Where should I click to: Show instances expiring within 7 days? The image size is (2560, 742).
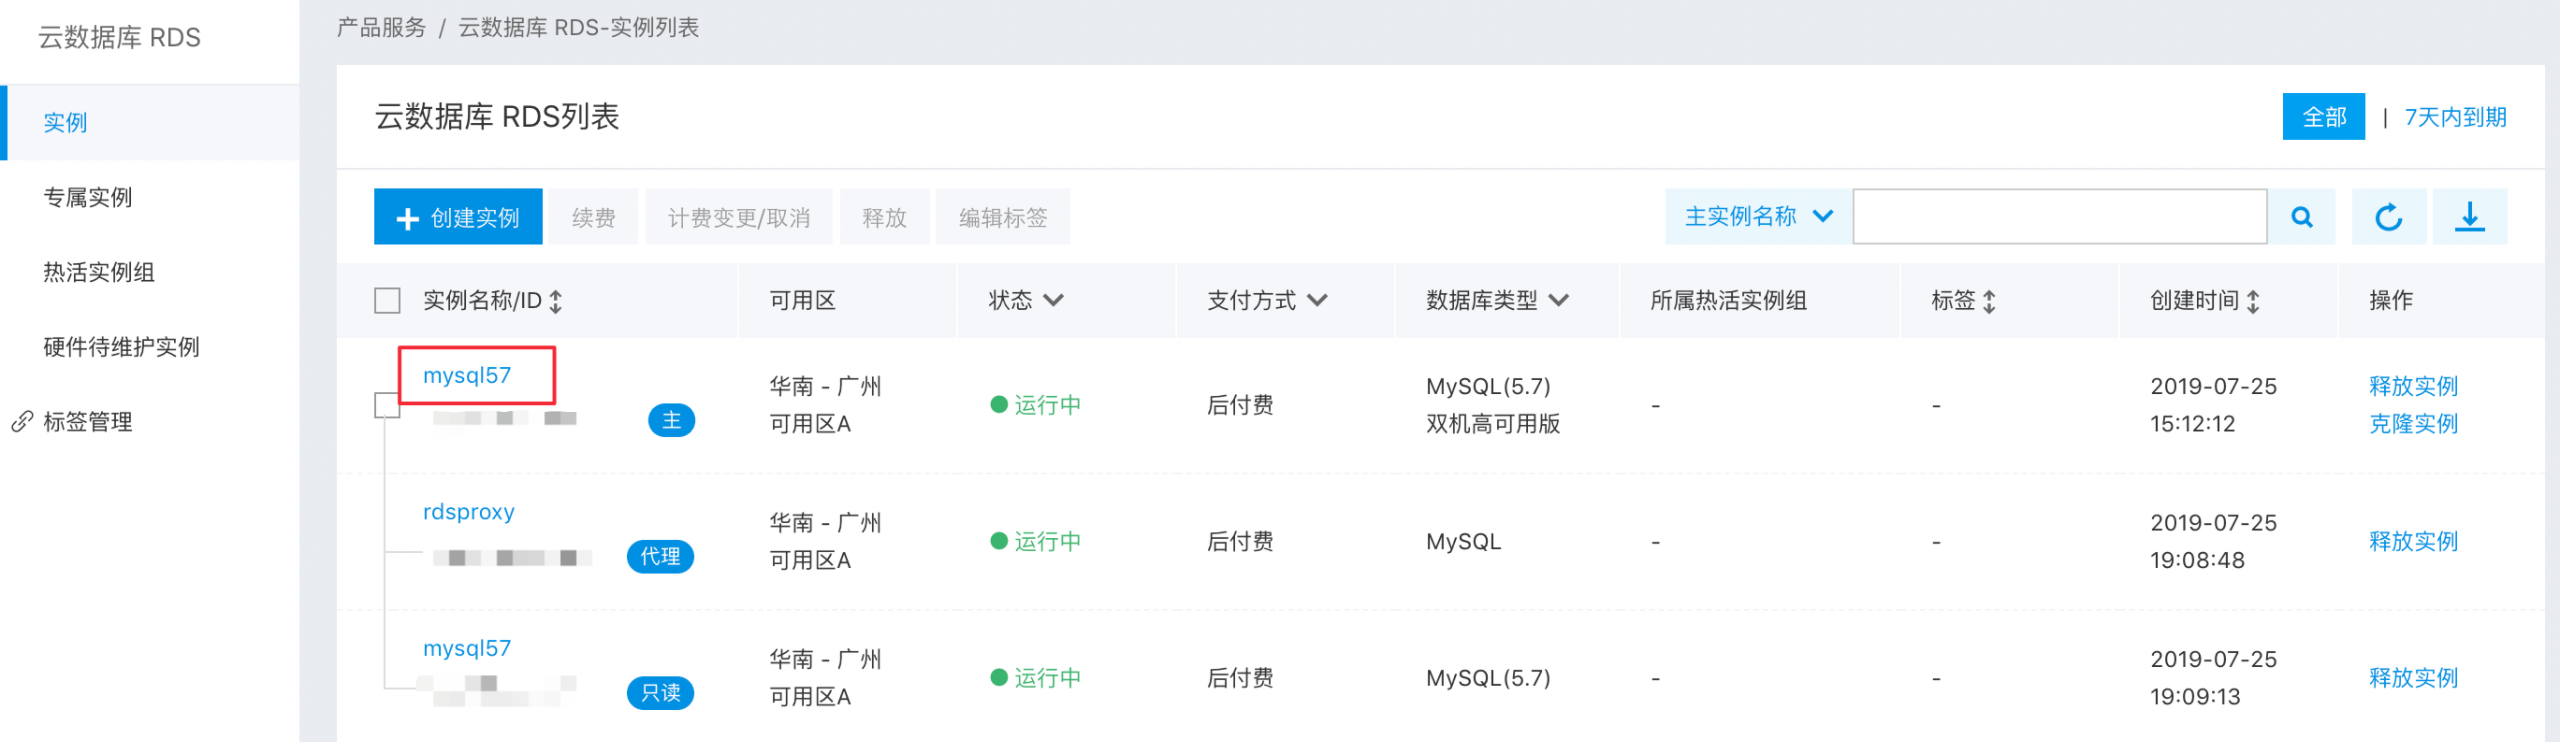point(2455,117)
